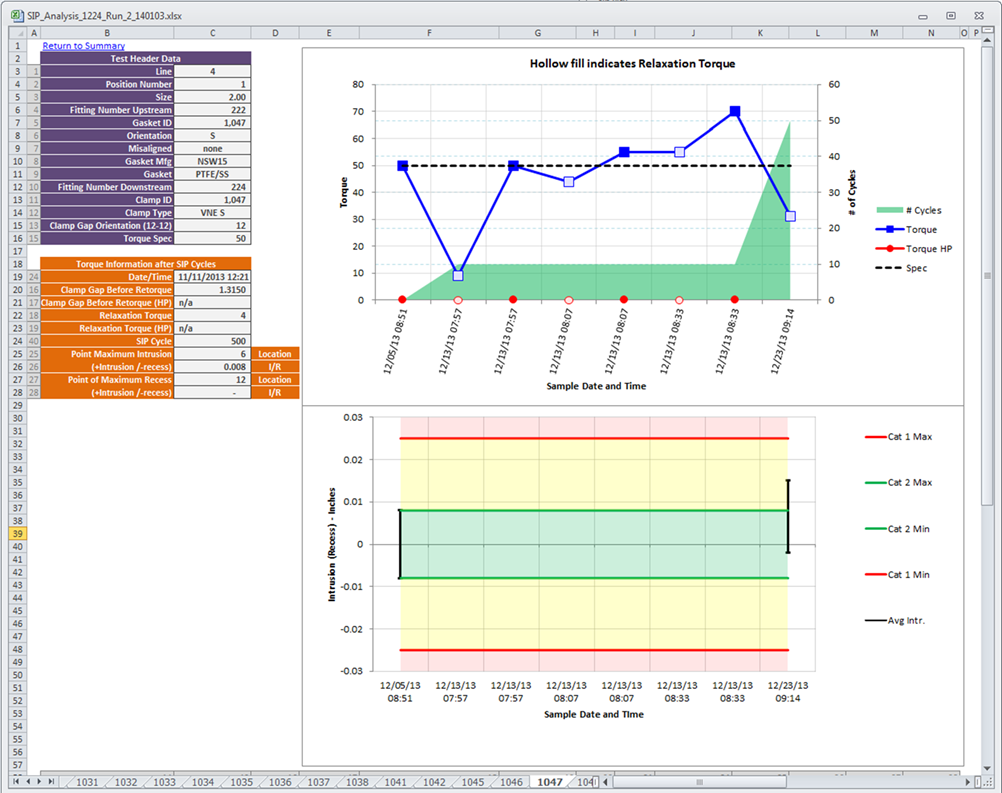Click the Torque Spec value 50 cell
The height and width of the screenshot is (793, 1002).
point(212,238)
